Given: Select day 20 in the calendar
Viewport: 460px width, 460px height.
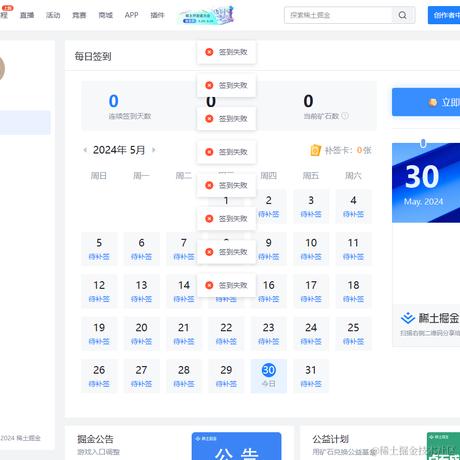Looking at the screenshot, I should pos(141,333).
